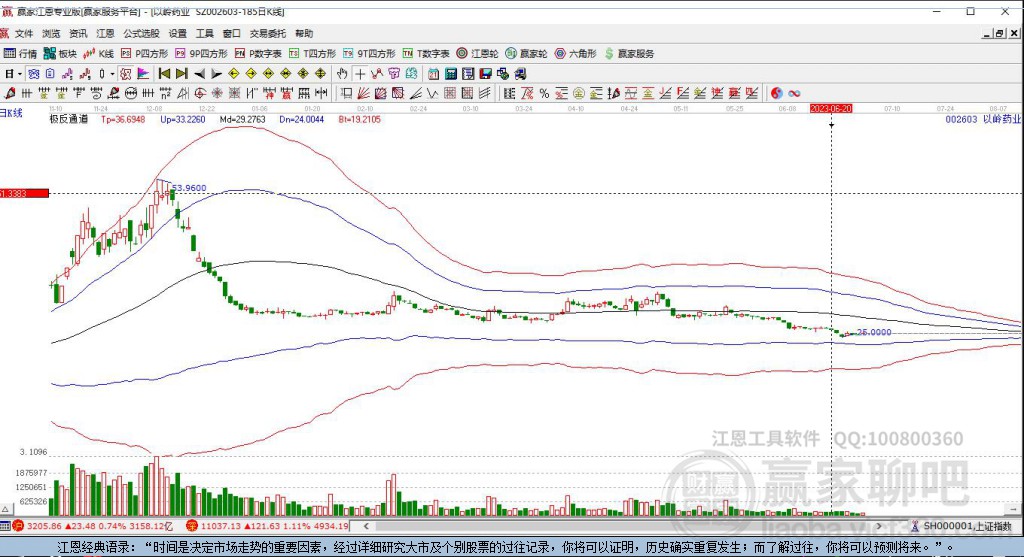Step chart left with black arrow

coord(199,74)
